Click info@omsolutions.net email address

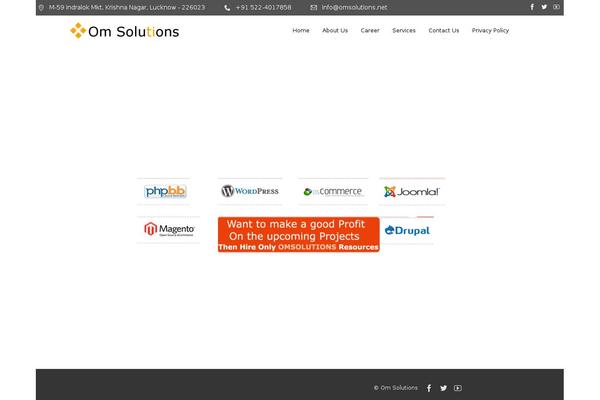(354, 7)
